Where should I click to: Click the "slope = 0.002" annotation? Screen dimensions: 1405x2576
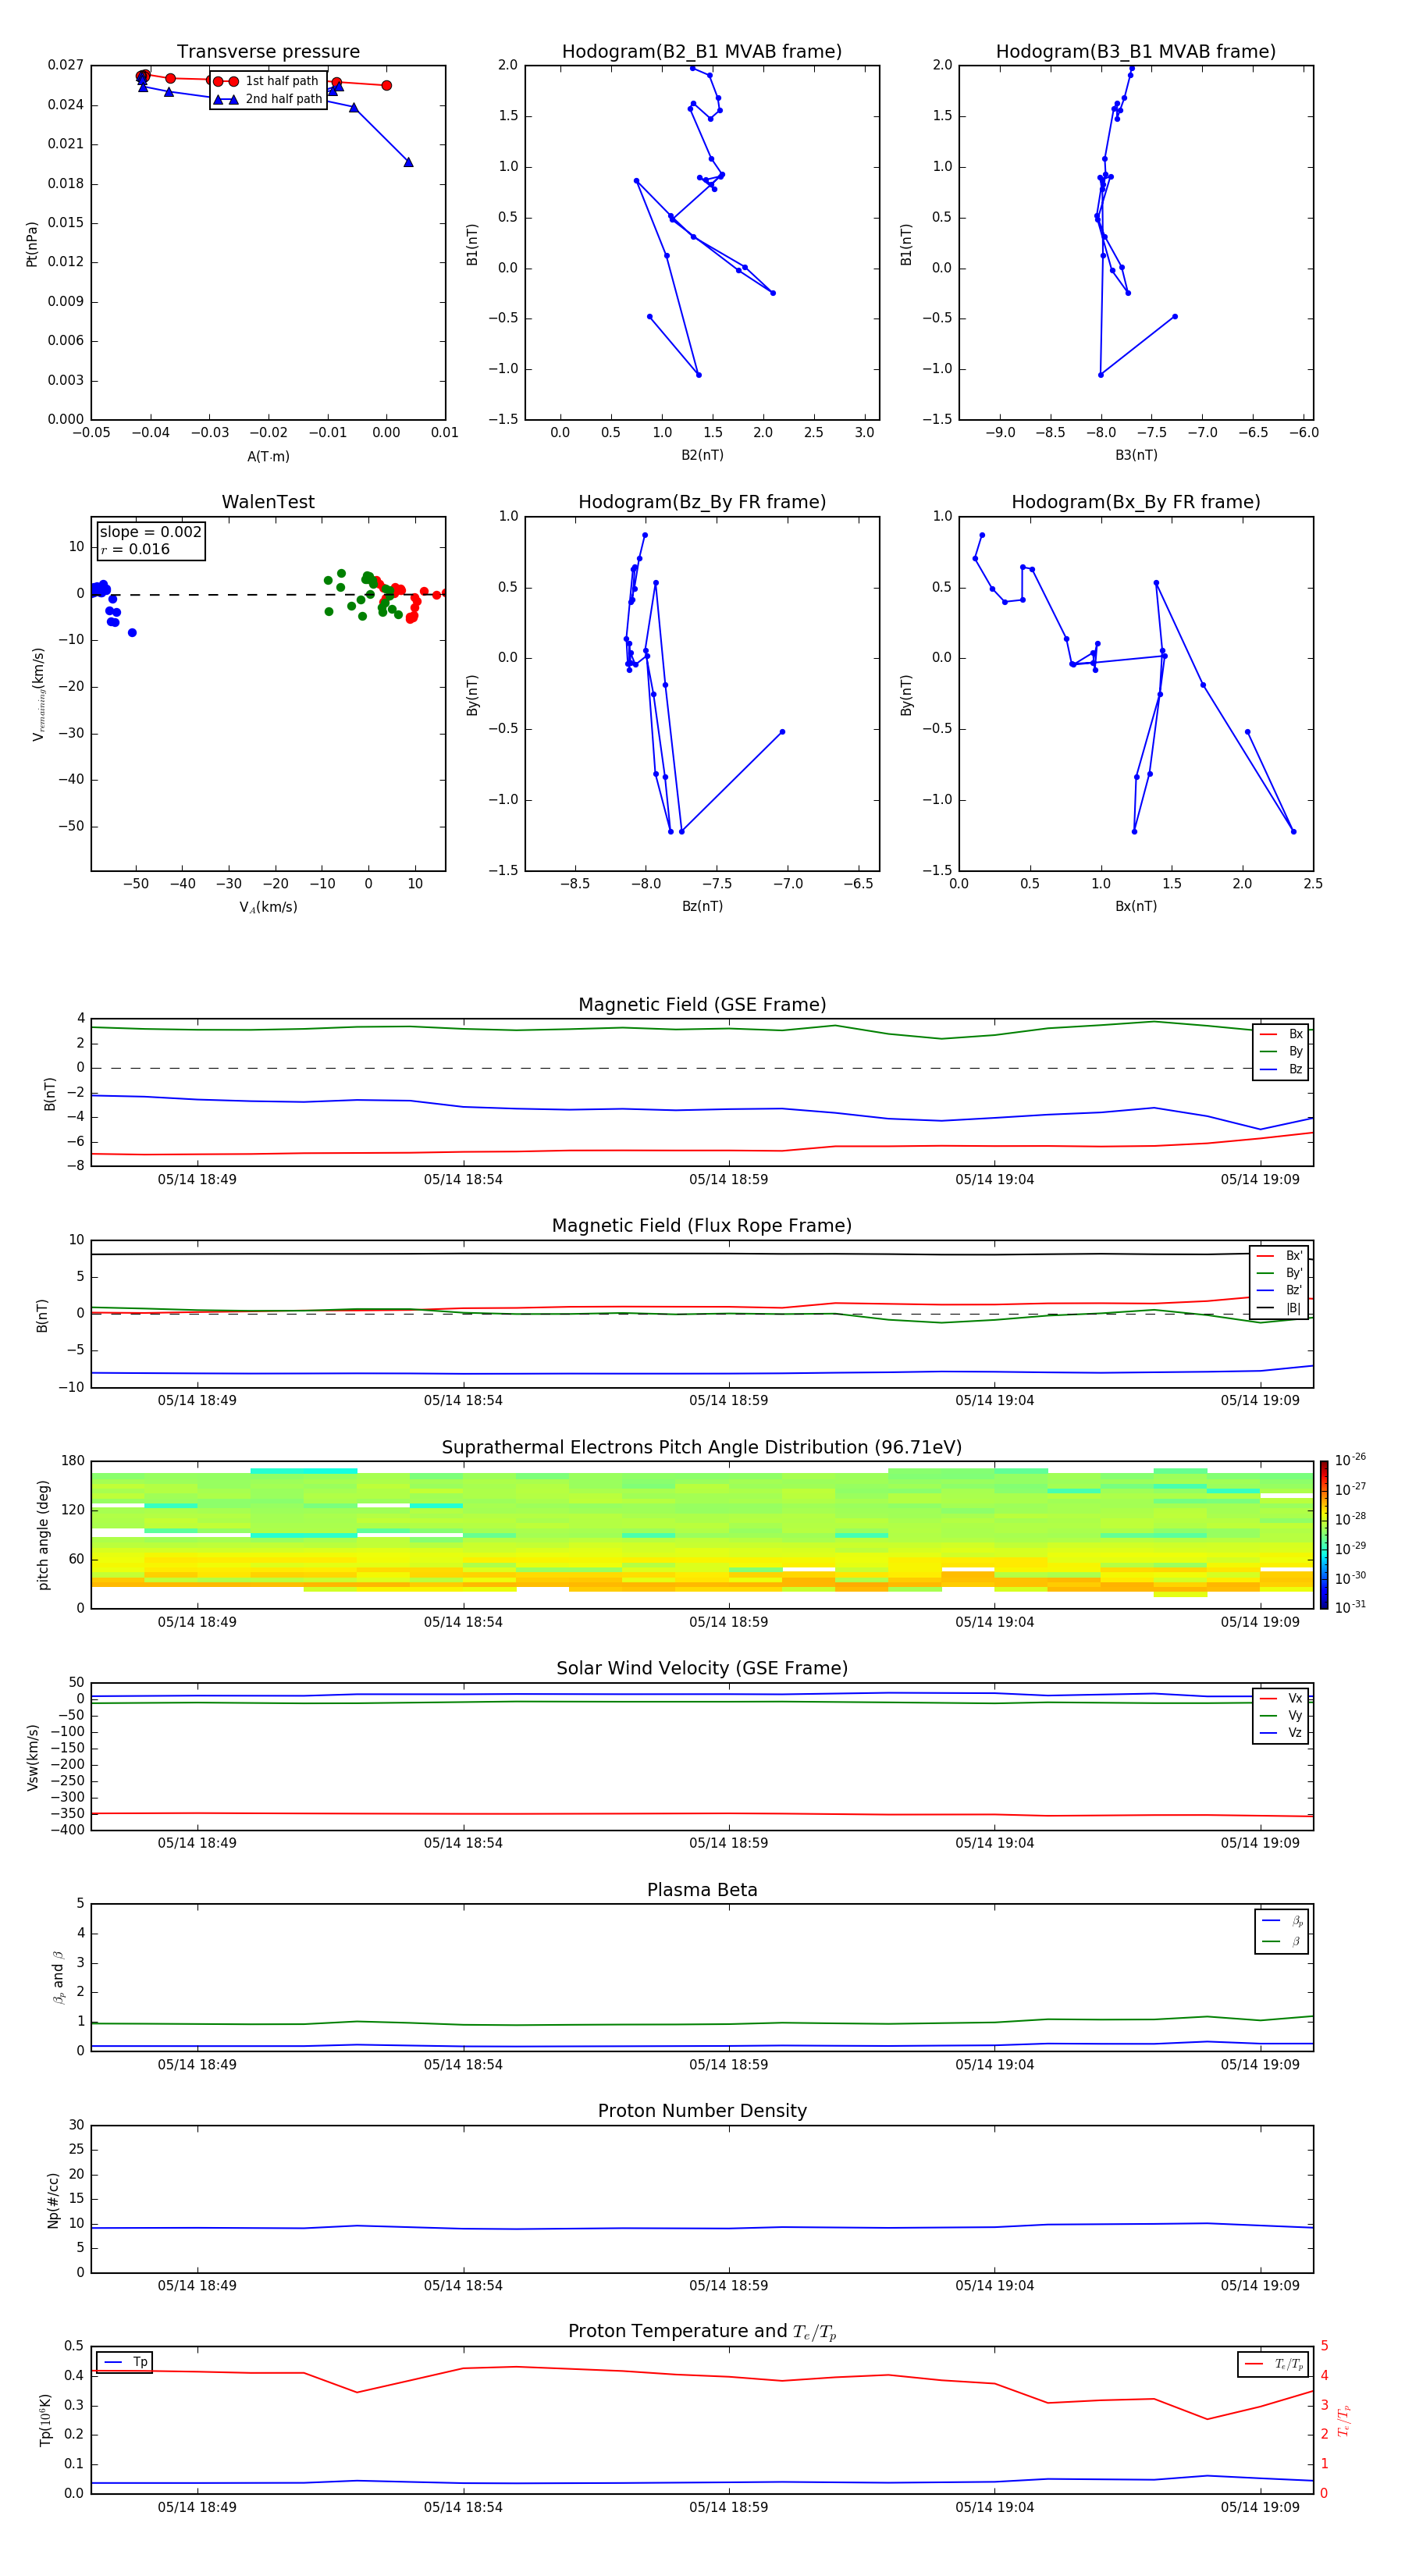[x=150, y=532]
